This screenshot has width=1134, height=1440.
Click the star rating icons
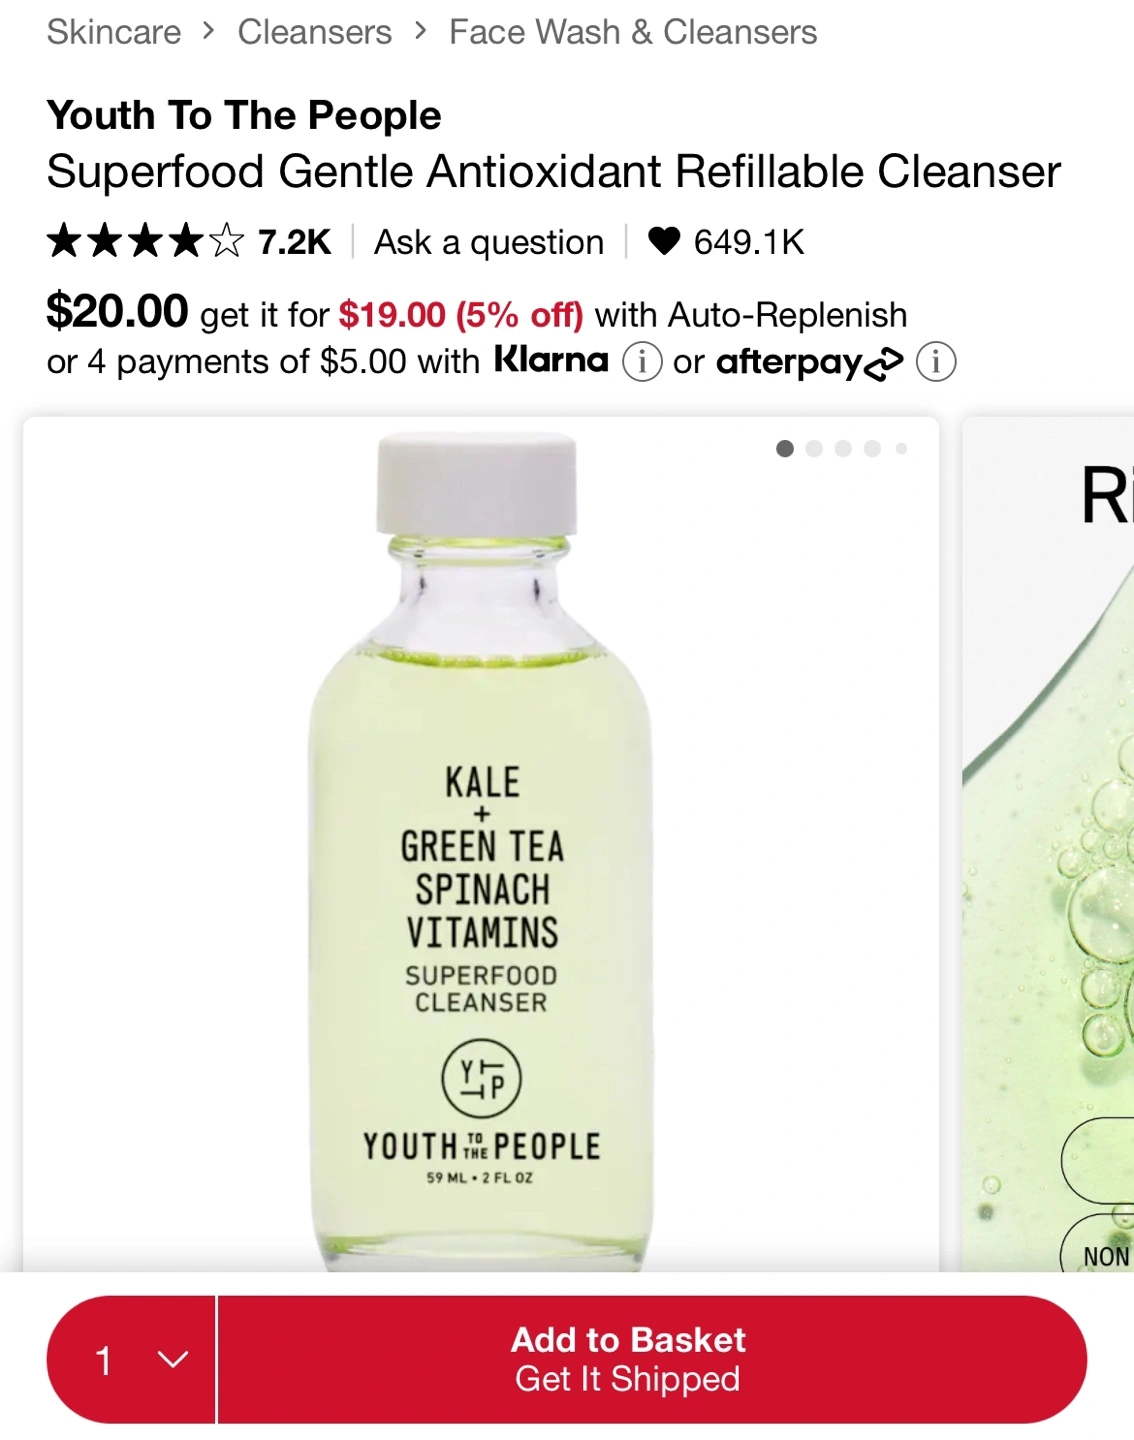pyautogui.click(x=145, y=241)
